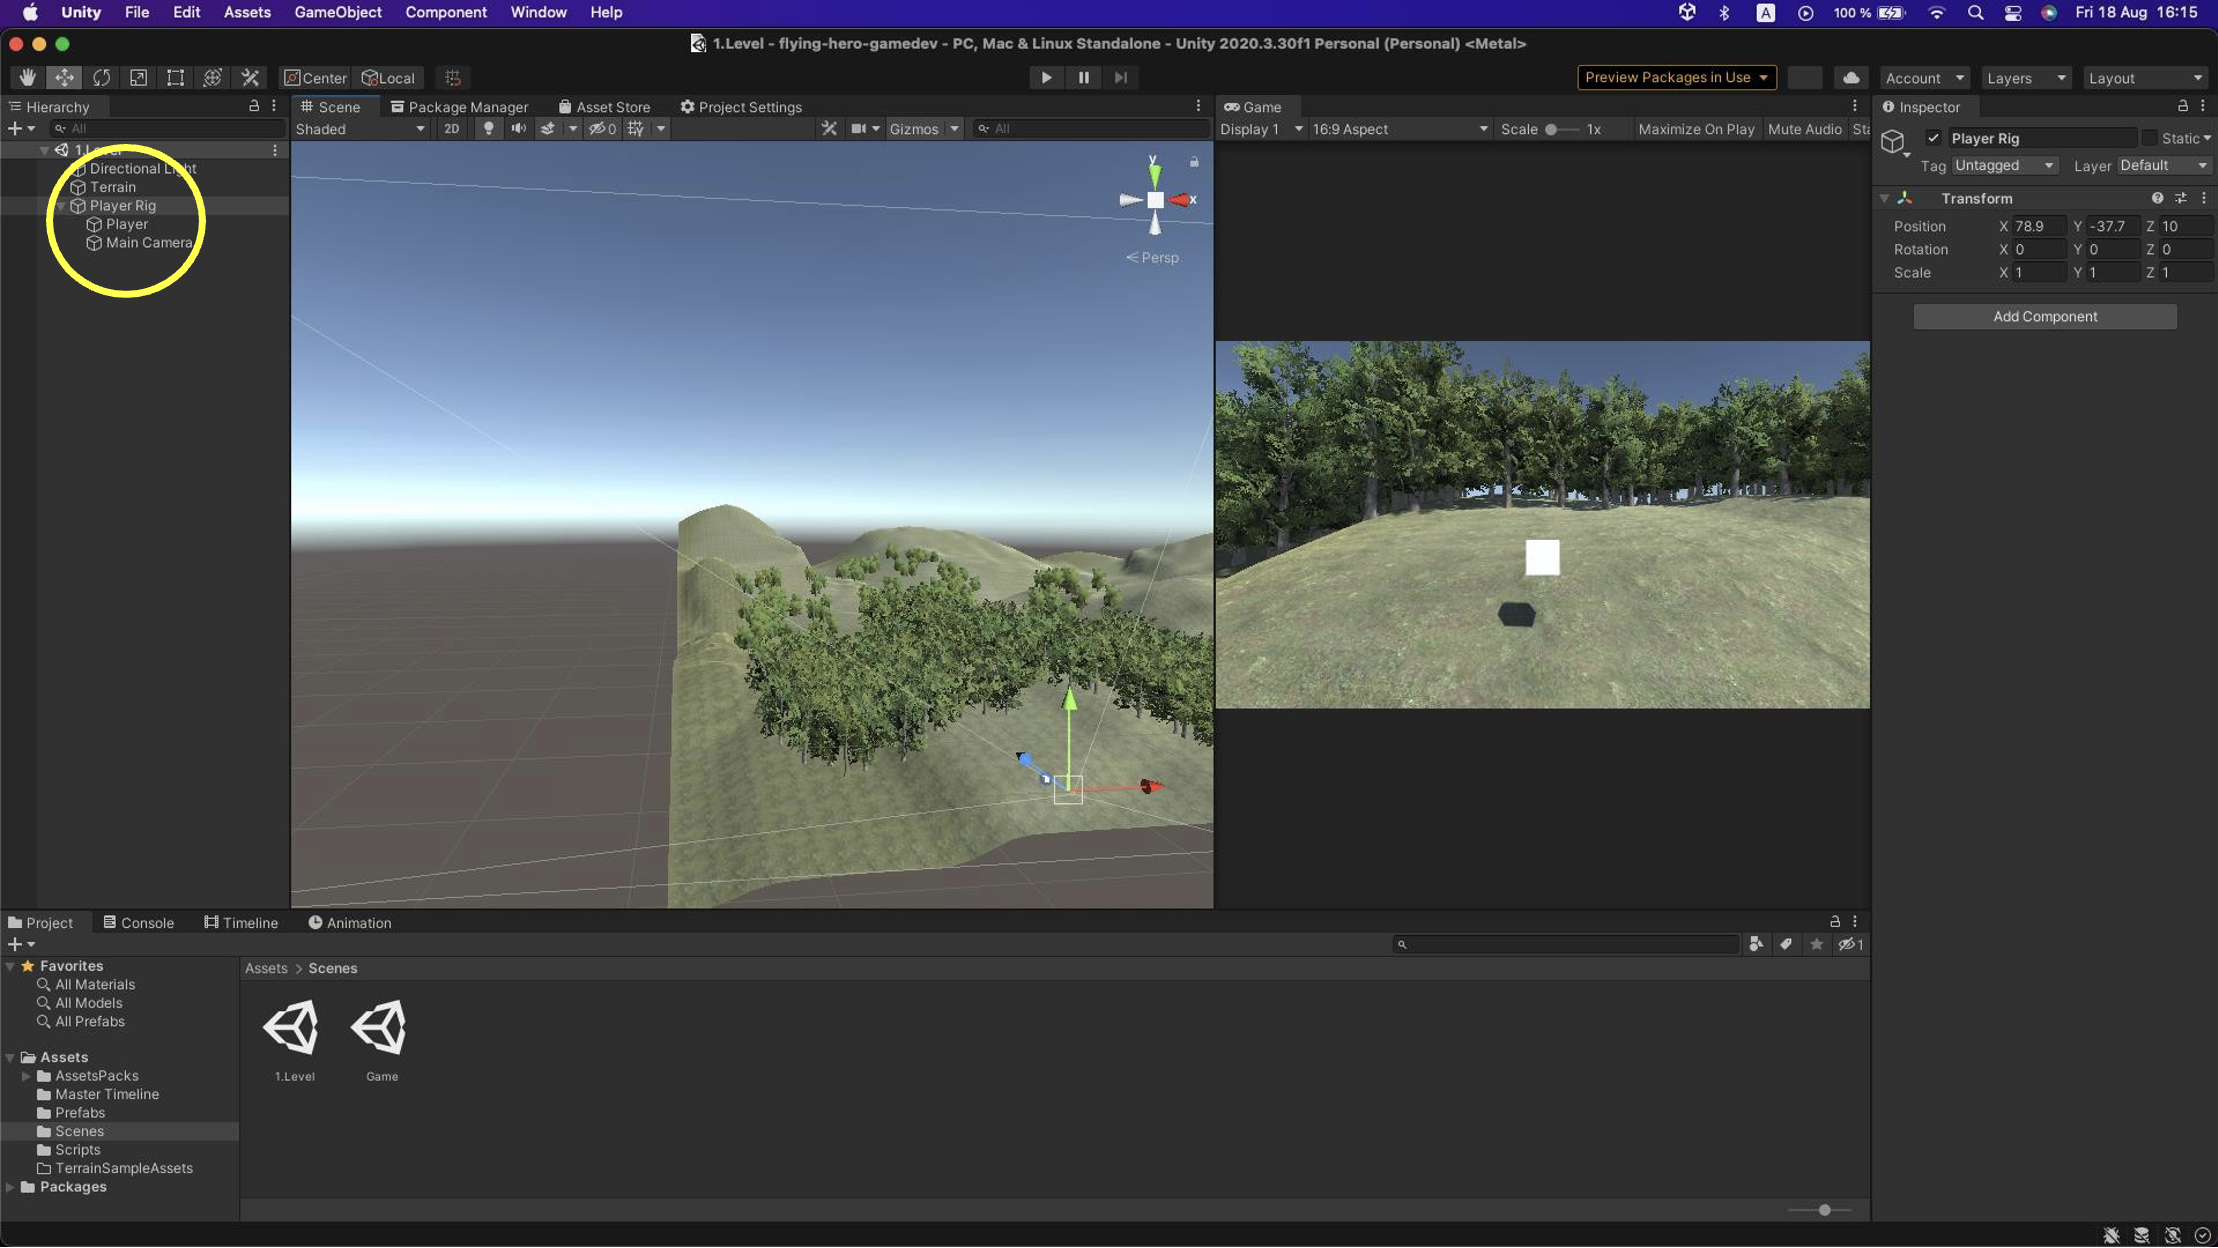Screen dimensions: 2218x1248
Task: Toggle grid snapping in toolbar
Action: pyautogui.click(x=453, y=77)
